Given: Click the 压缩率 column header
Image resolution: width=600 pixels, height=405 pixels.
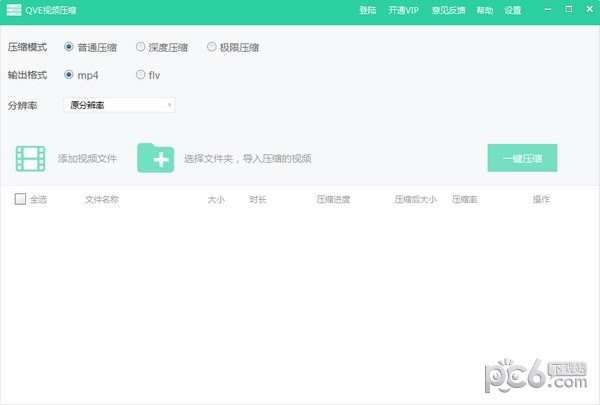Looking at the screenshot, I should coord(465,199).
